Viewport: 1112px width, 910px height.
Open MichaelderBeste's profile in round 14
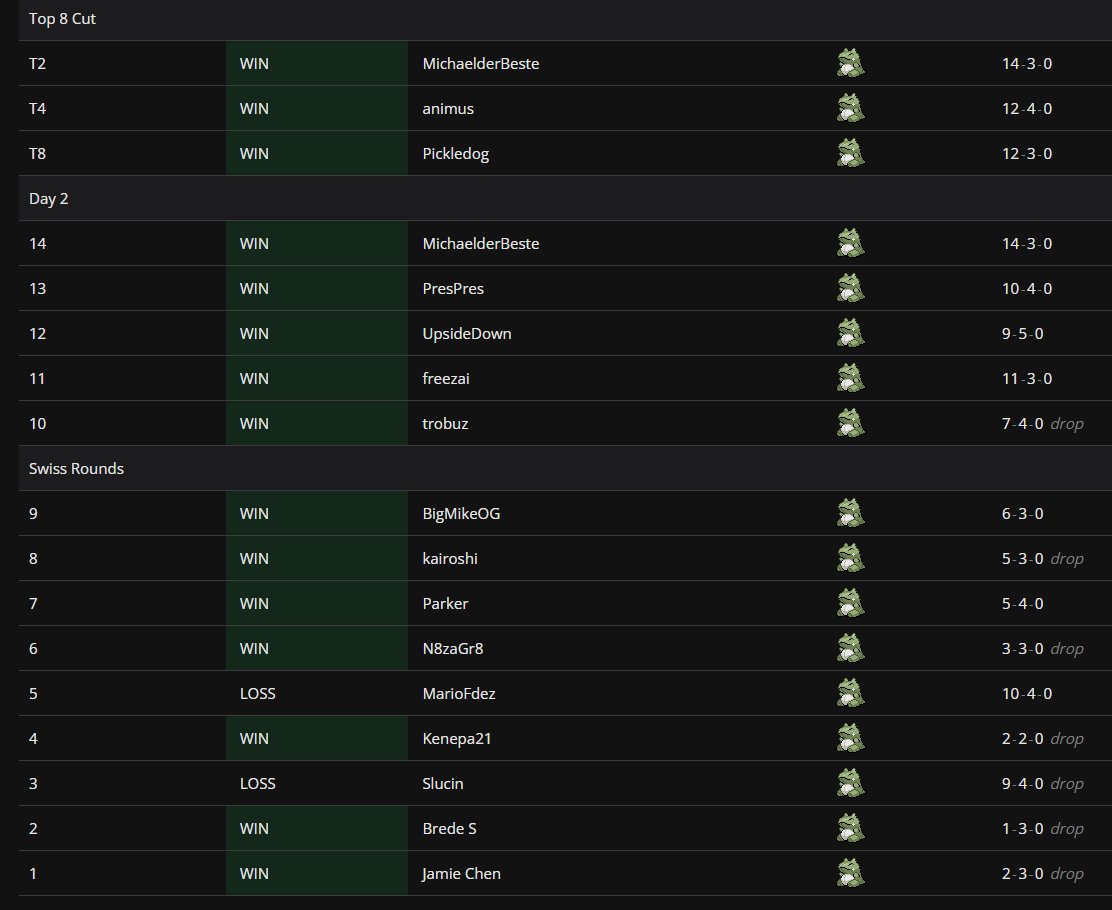(481, 243)
